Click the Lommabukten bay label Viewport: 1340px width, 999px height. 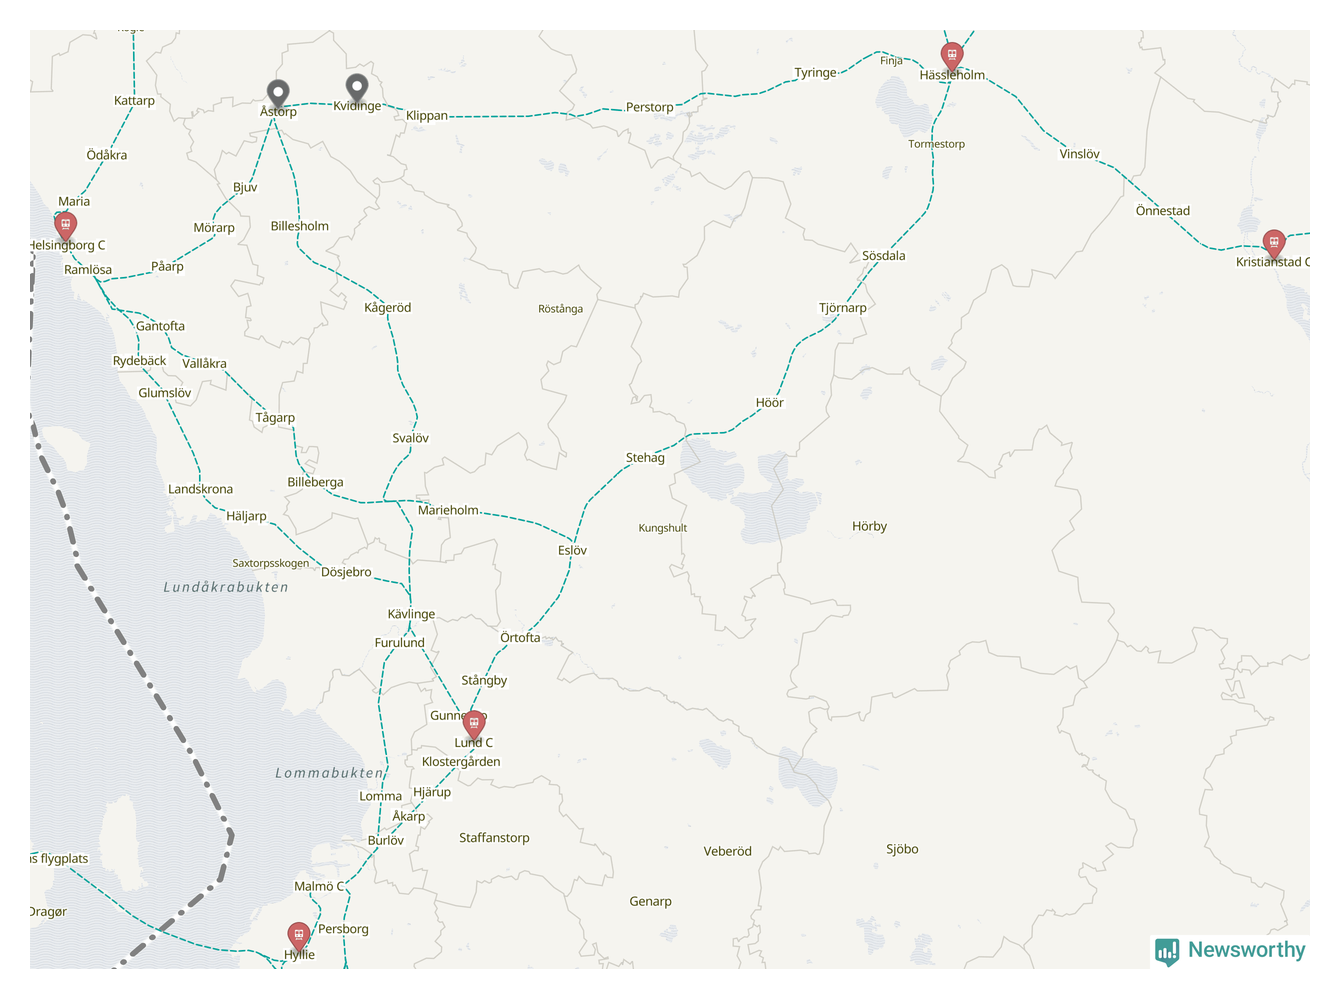330,773
